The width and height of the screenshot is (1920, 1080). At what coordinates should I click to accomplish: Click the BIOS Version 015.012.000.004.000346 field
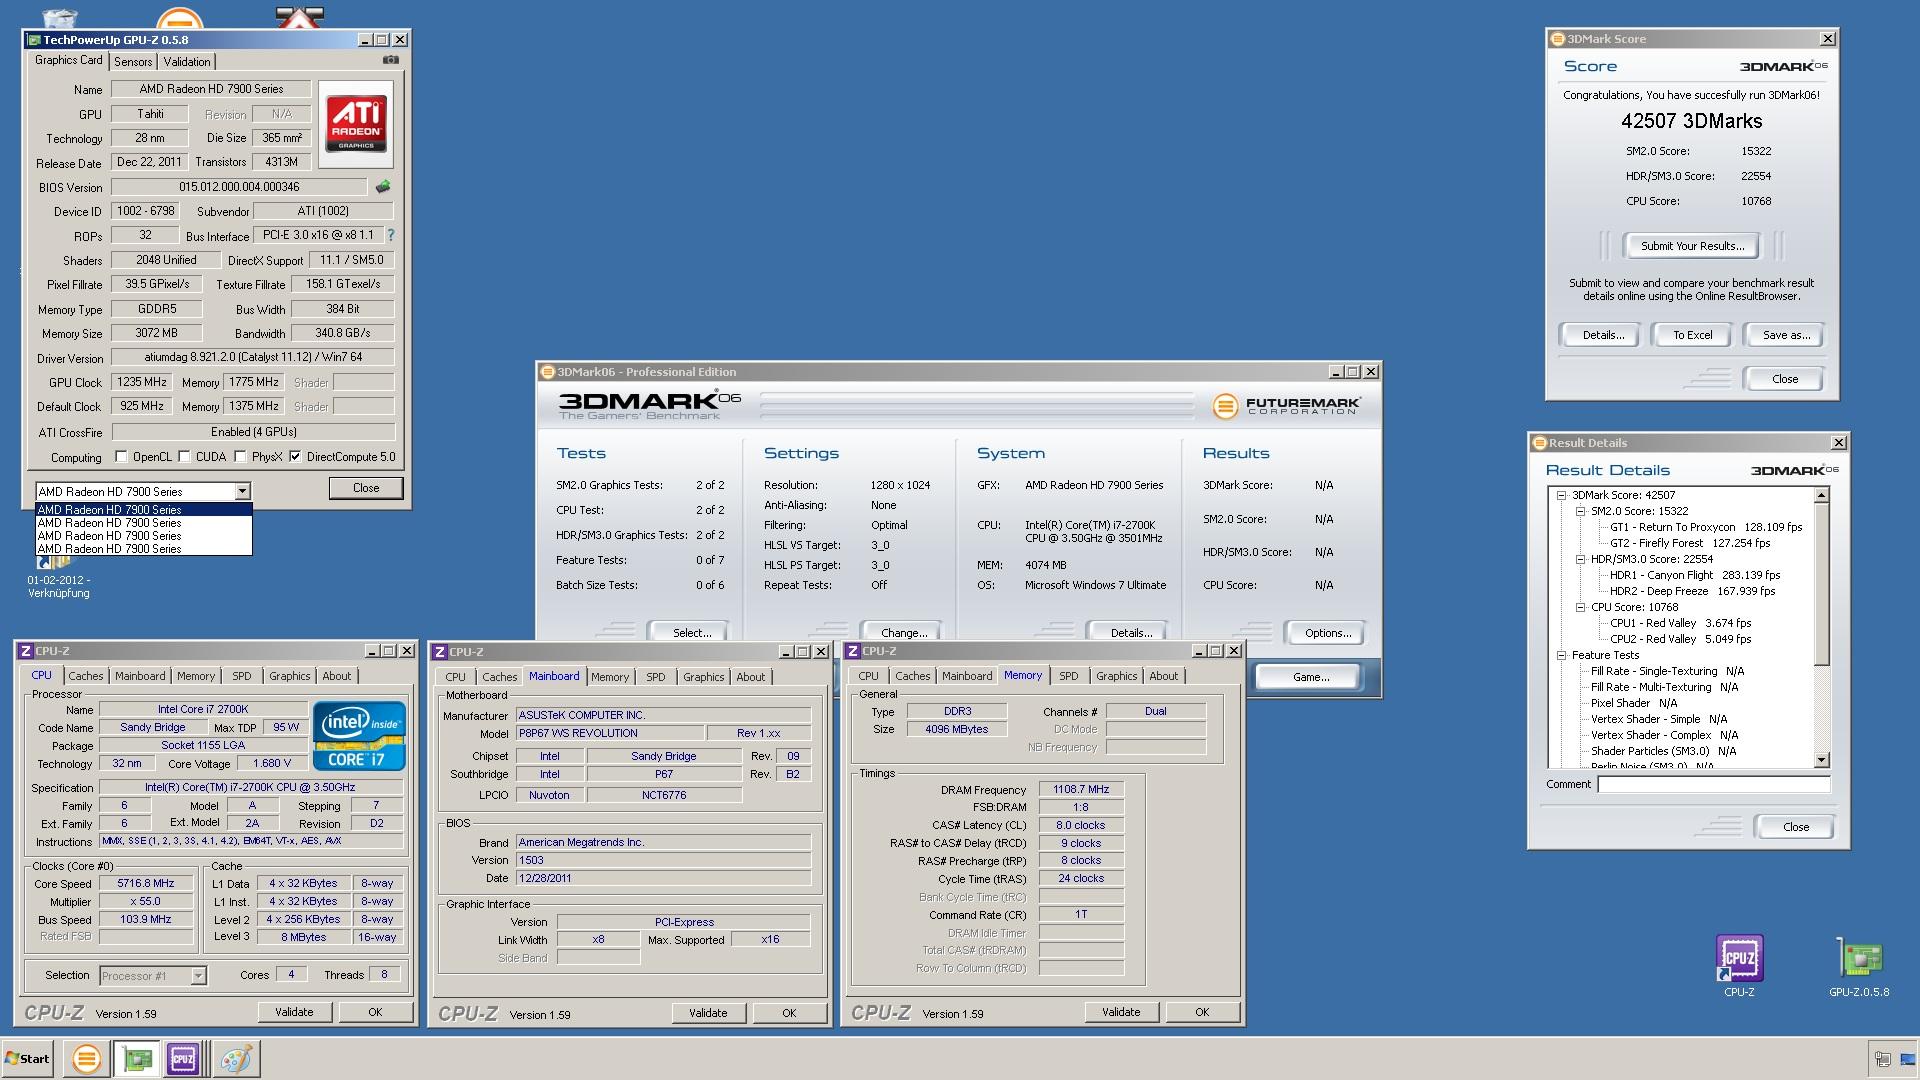(x=239, y=187)
